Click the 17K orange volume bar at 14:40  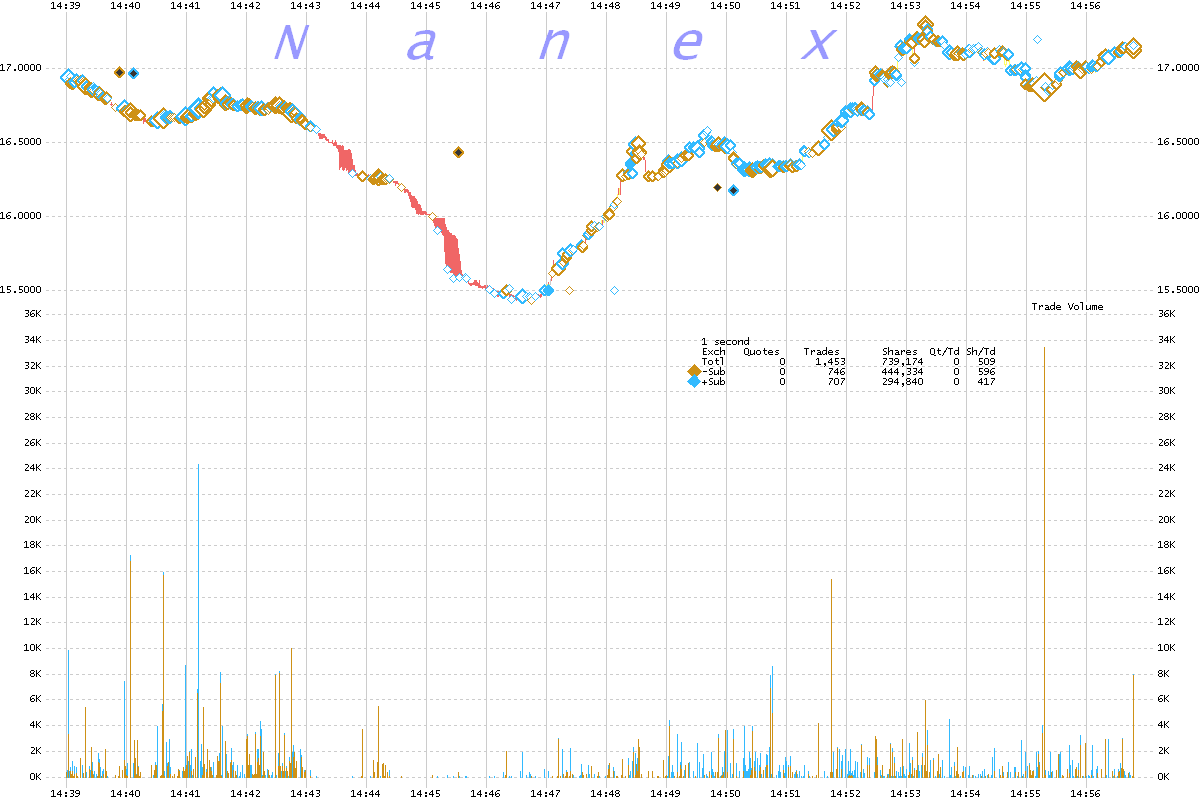tap(130, 666)
